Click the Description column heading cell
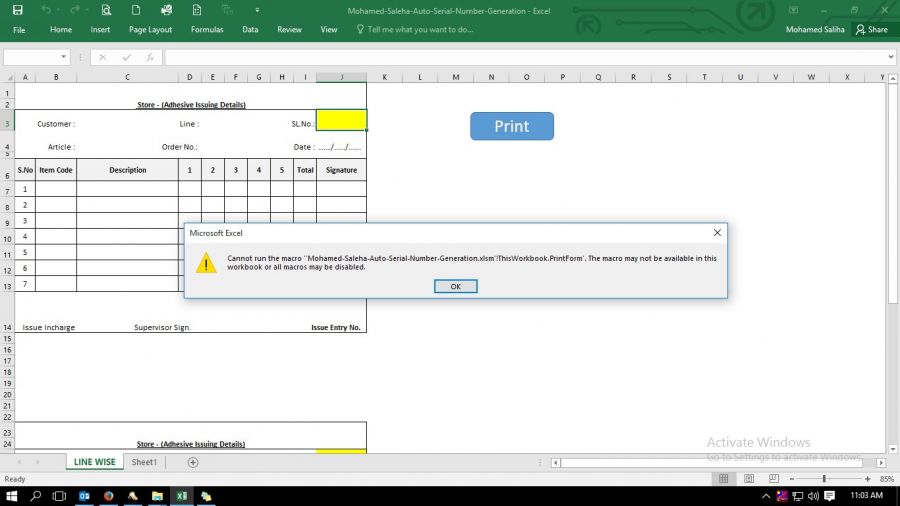 (x=127, y=170)
